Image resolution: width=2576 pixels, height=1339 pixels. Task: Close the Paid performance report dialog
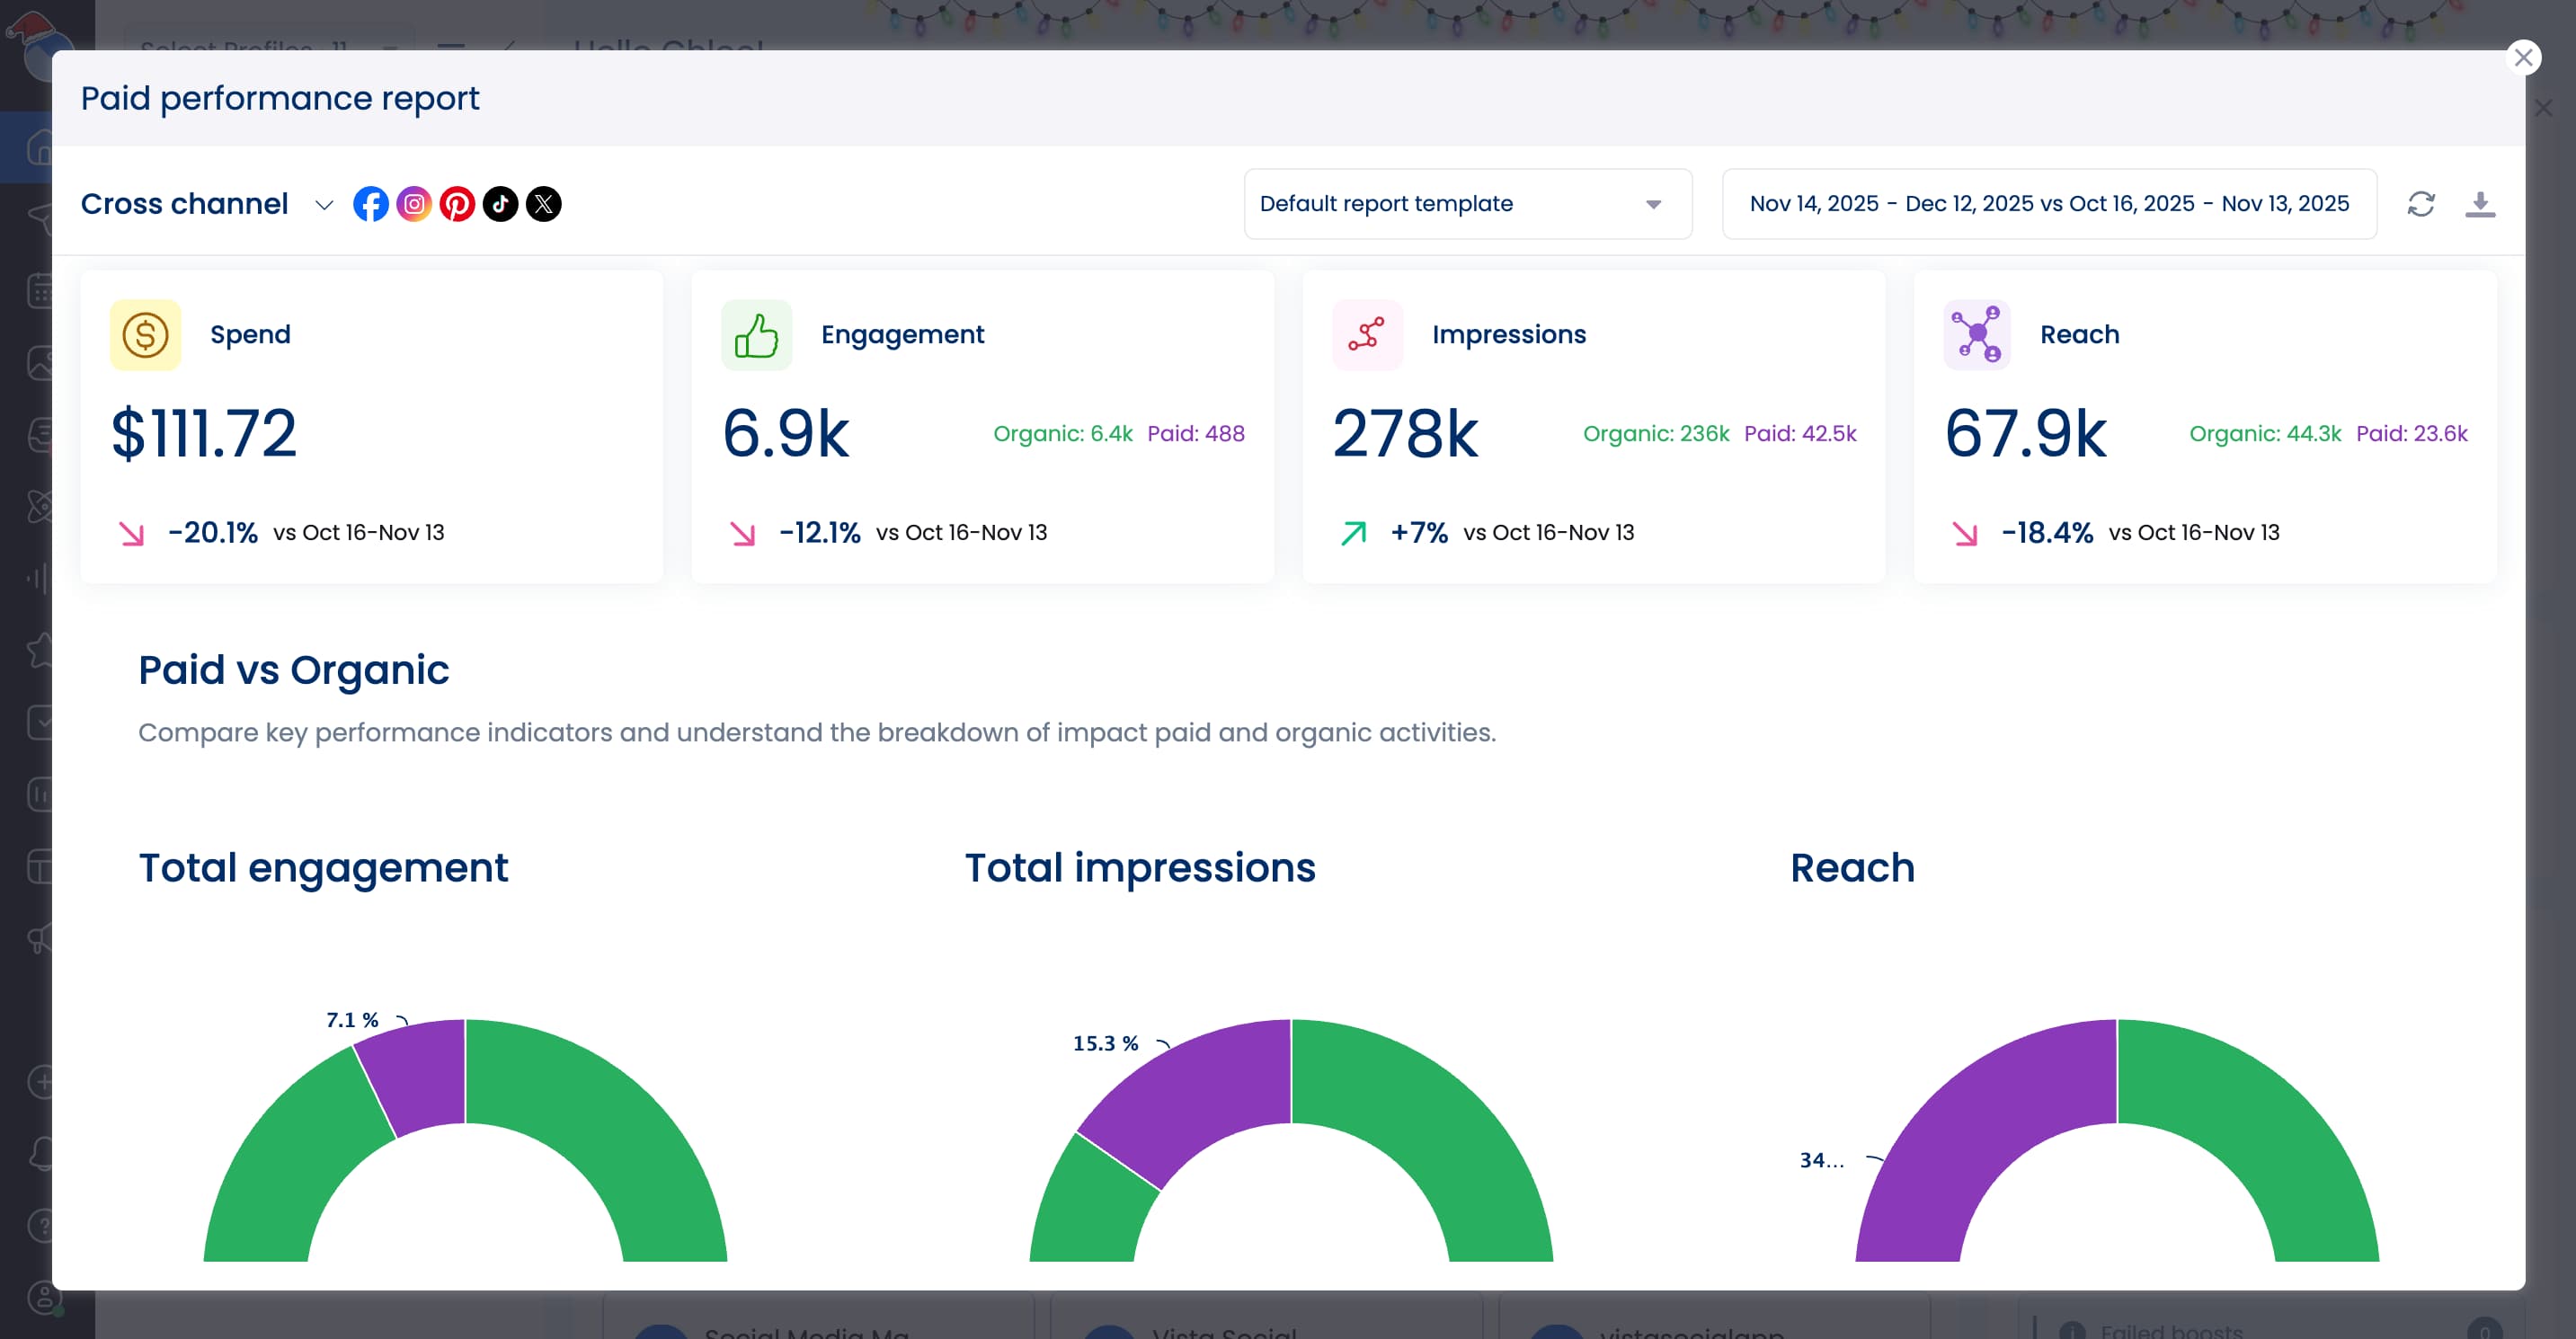(2524, 57)
